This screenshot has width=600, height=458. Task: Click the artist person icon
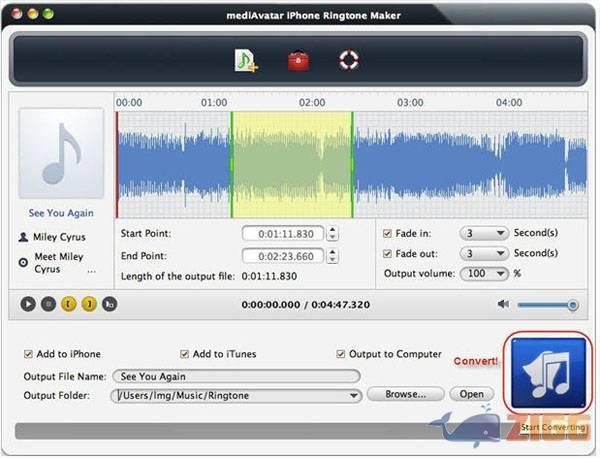point(23,237)
